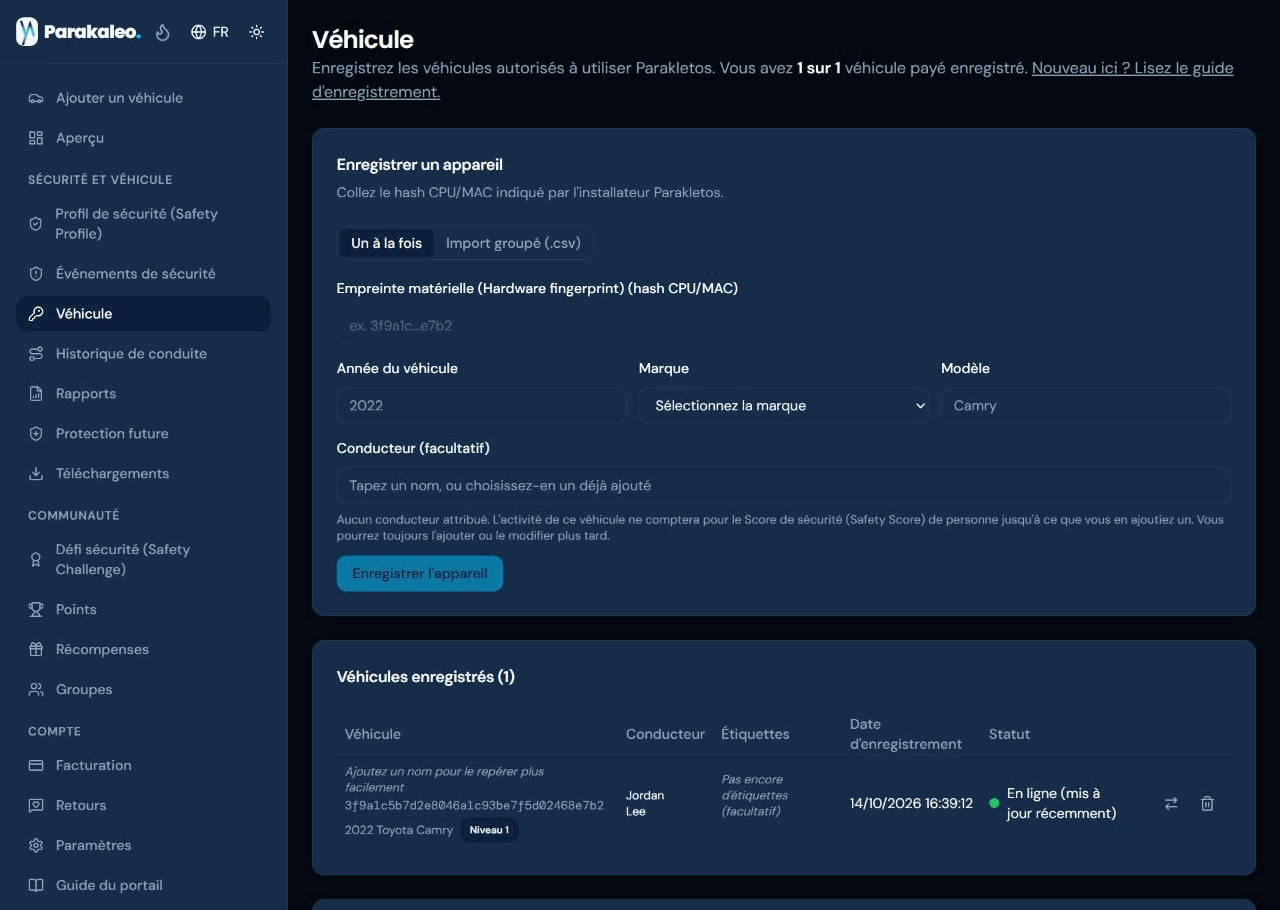The image size is (1280, 910).
Task: Open the FR language selector
Action: (x=210, y=32)
